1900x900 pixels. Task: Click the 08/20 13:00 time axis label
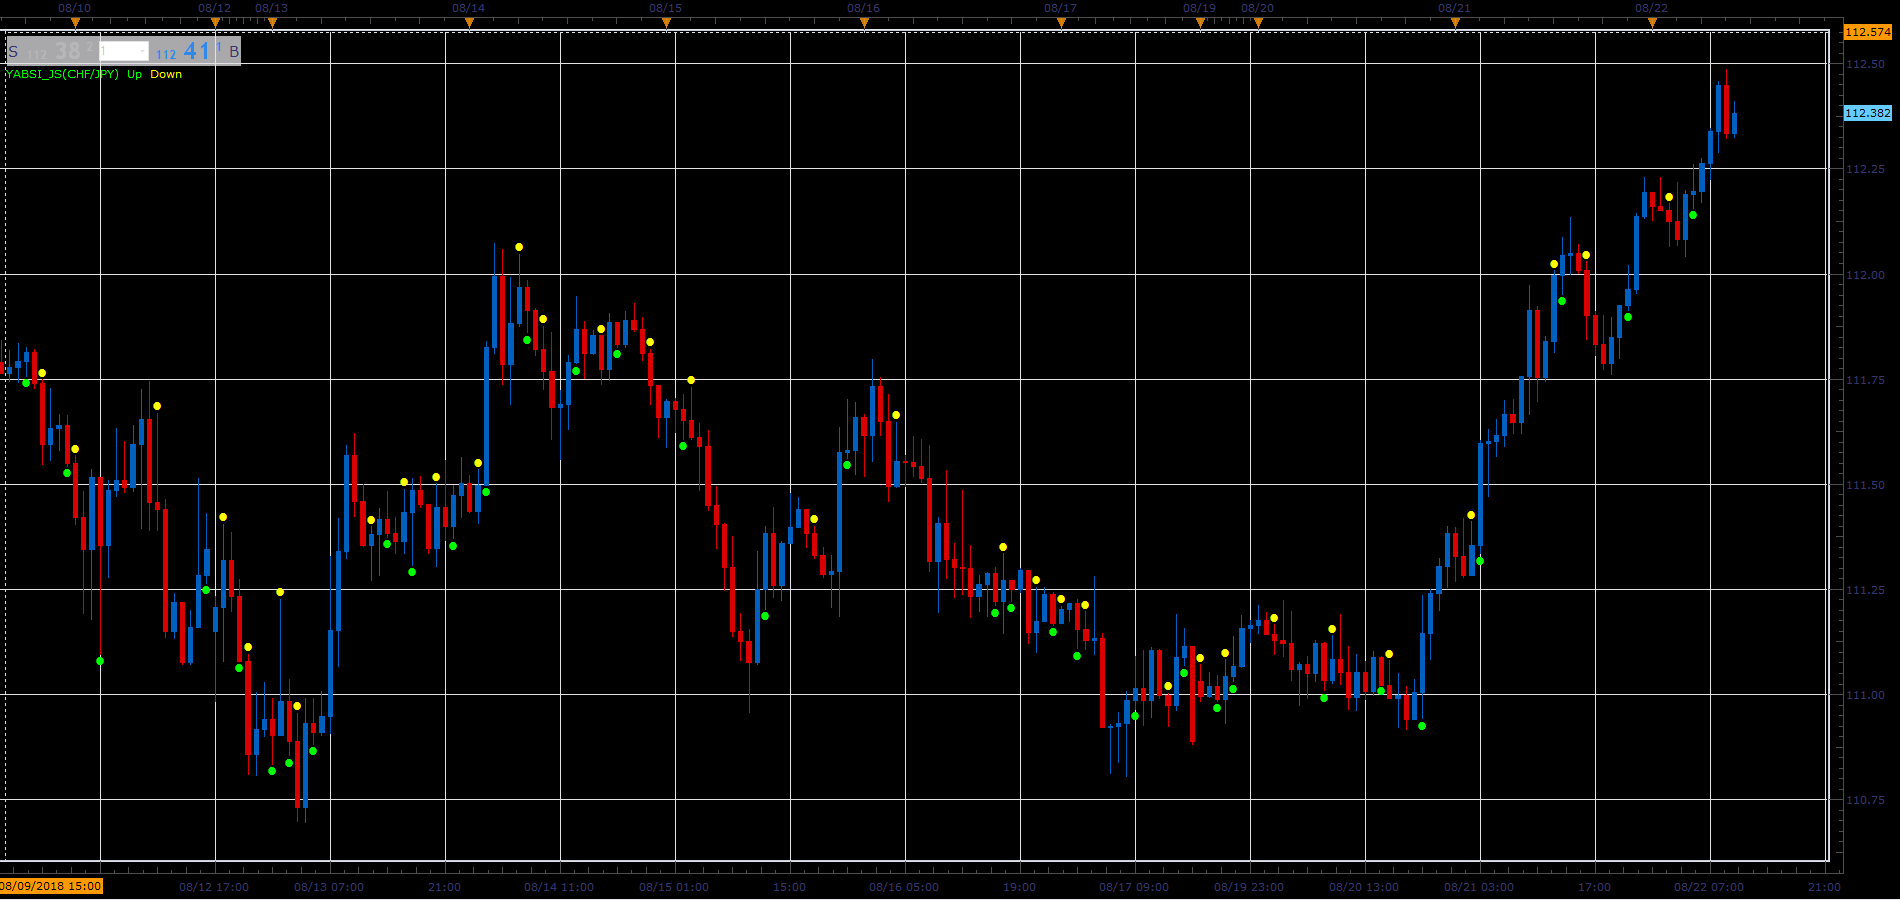(1364, 887)
